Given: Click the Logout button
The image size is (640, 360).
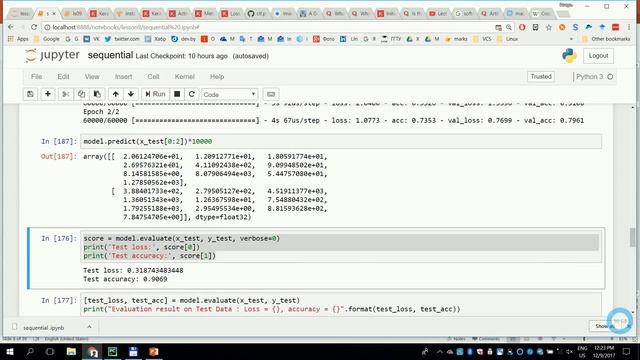Looking at the screenshot, I should click(598, 56).
